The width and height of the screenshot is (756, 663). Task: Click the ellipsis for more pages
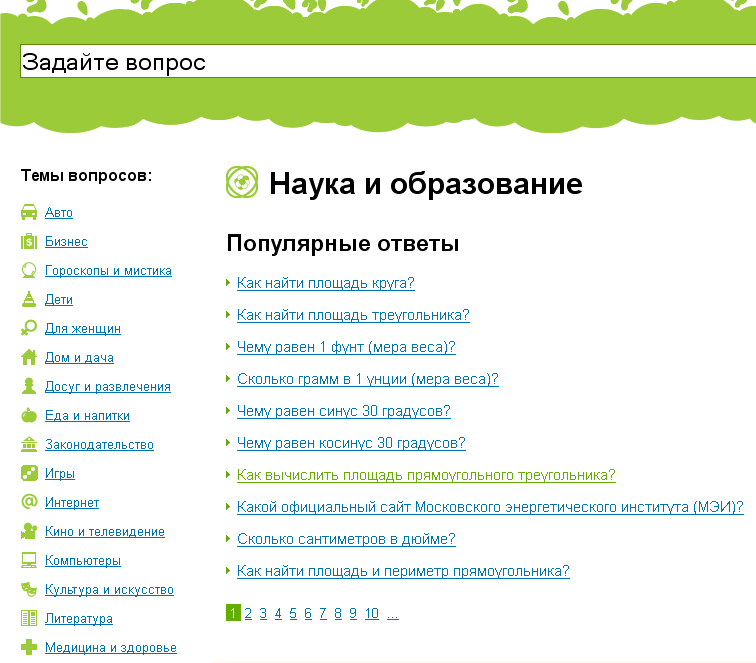click(393, 614)
